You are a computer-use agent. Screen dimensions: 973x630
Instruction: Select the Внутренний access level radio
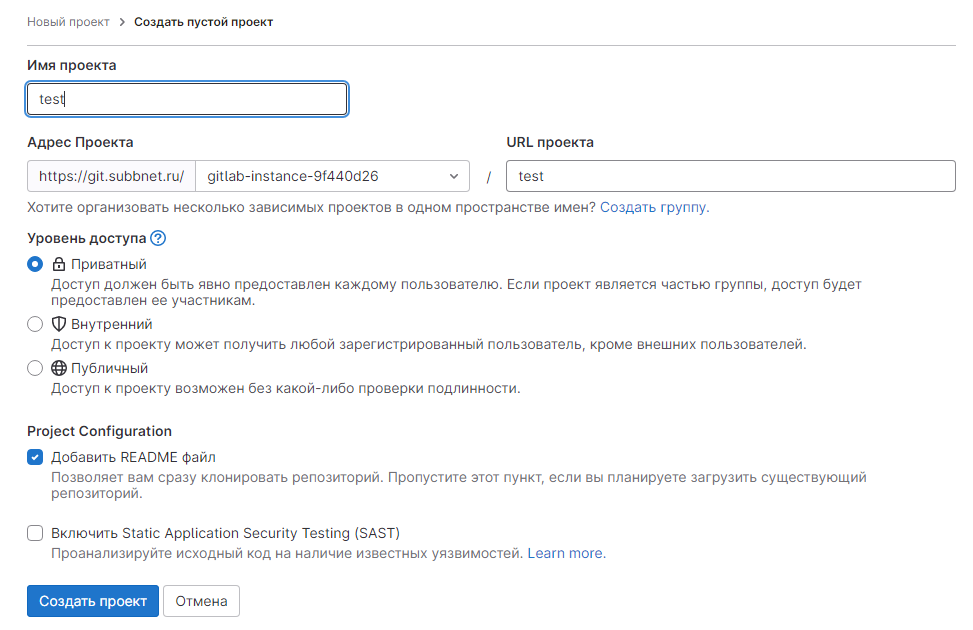click(35, 324)
